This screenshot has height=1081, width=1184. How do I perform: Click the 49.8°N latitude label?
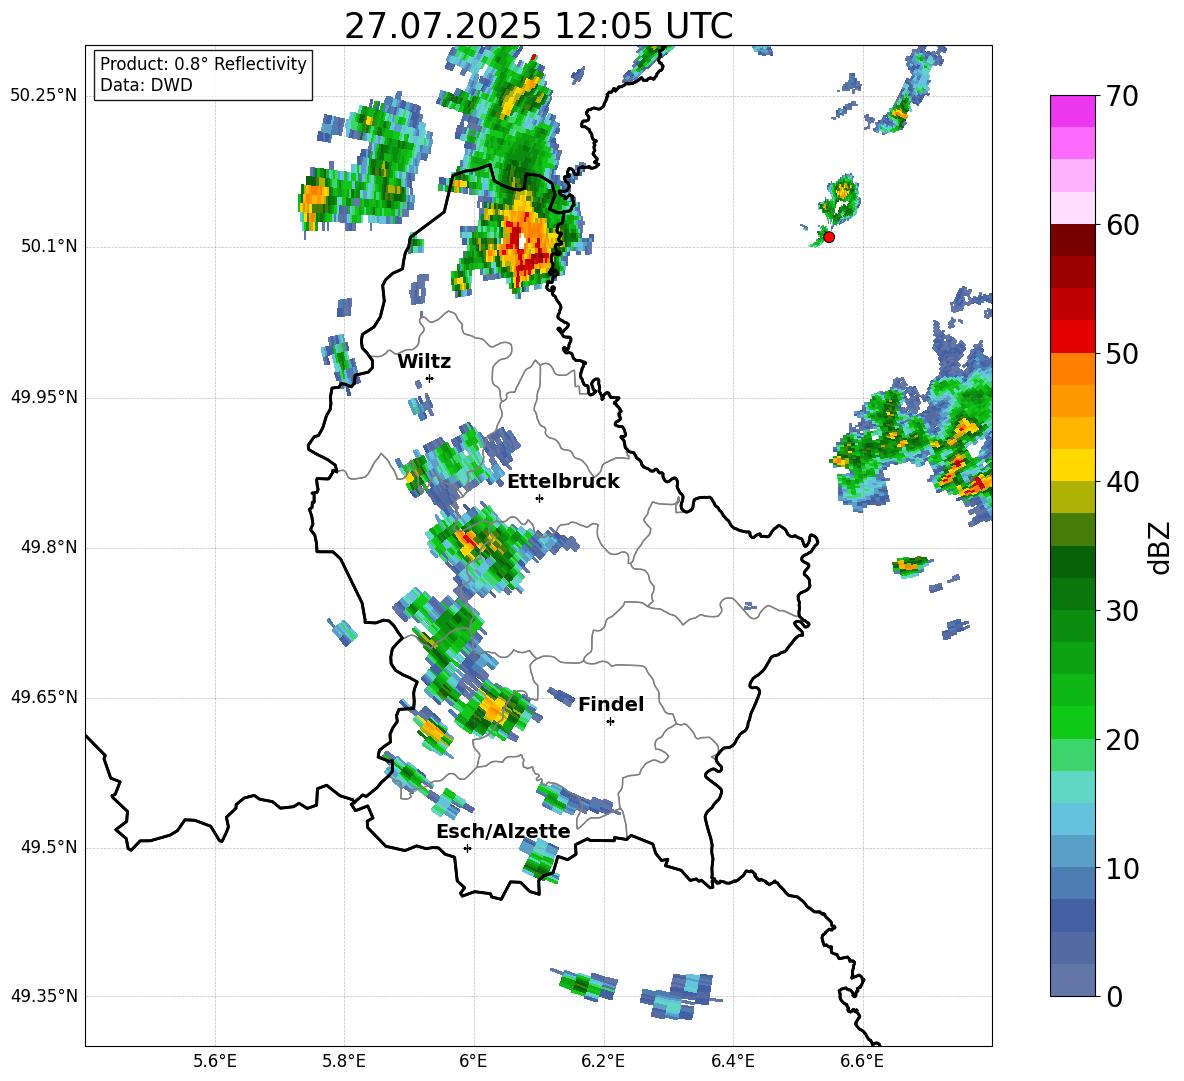49,547
